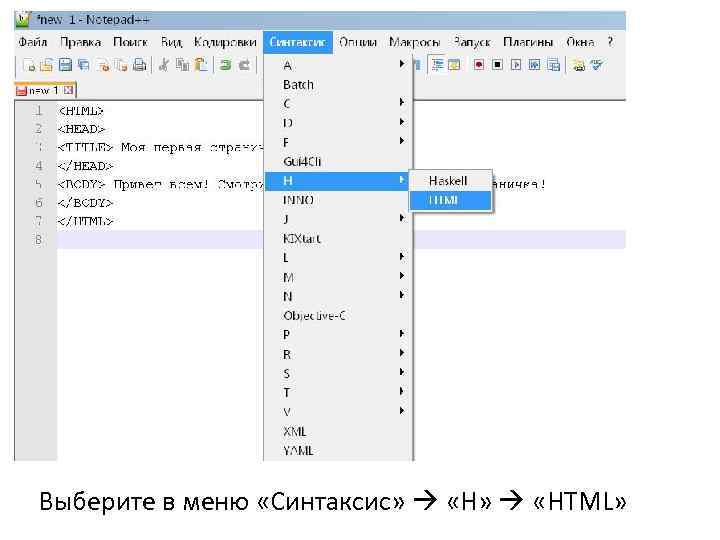Image resolution: width=720 pixels, height=540 pixels.
Task: Select HTML in the H submenu
Action: tap(450, 201)
